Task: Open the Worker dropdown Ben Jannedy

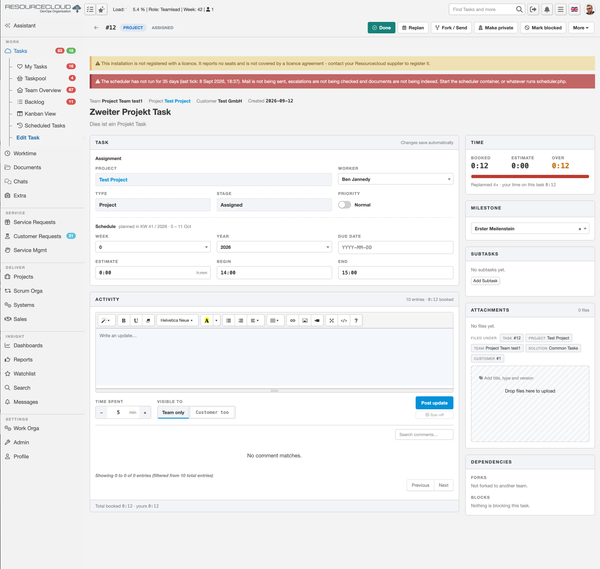Action: tap(395, 179)
